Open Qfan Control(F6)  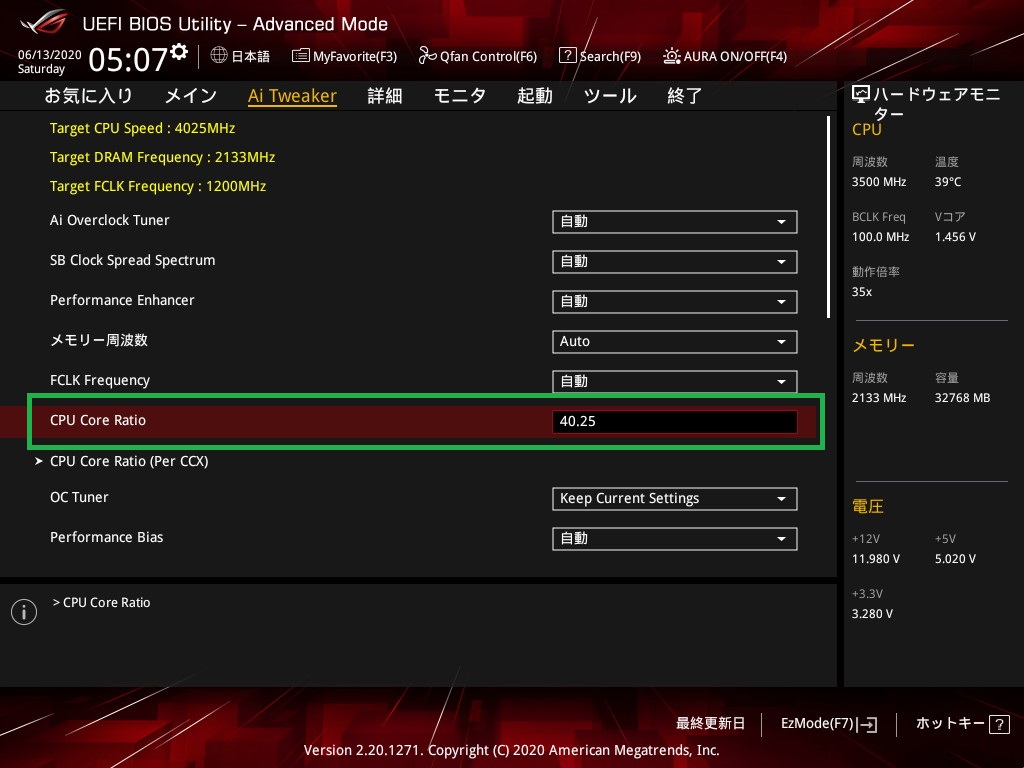(x=477, y=56)
